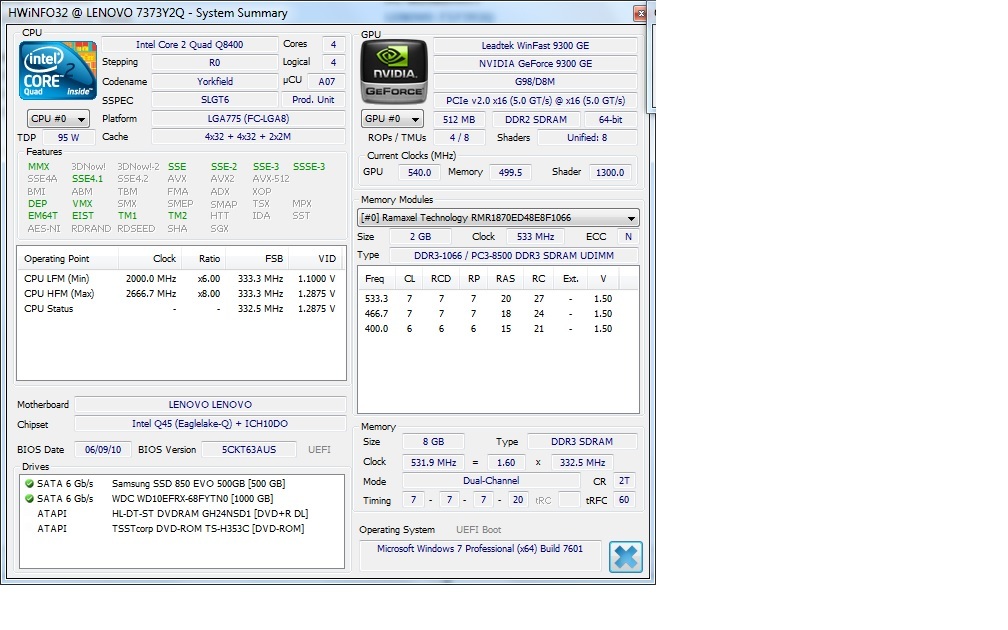The width and height of the screenshot is (1008, 630).
Task: Close the System Summary window via title bar X
Action: click(640, 13)
